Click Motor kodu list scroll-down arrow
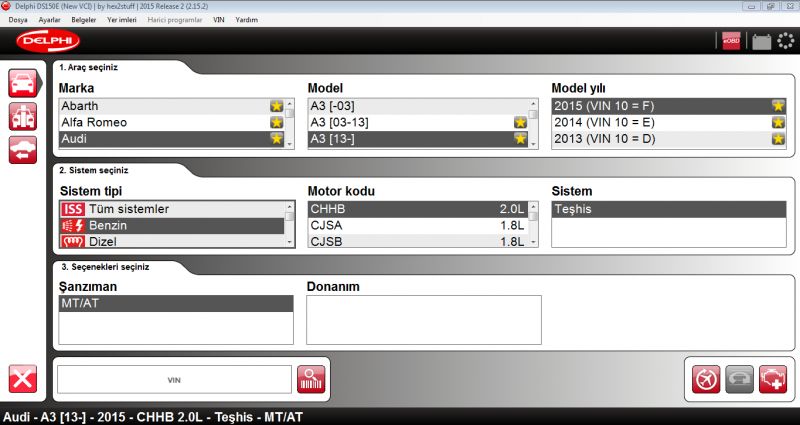Viewport: 800px width, 425px height. point(534,243)
